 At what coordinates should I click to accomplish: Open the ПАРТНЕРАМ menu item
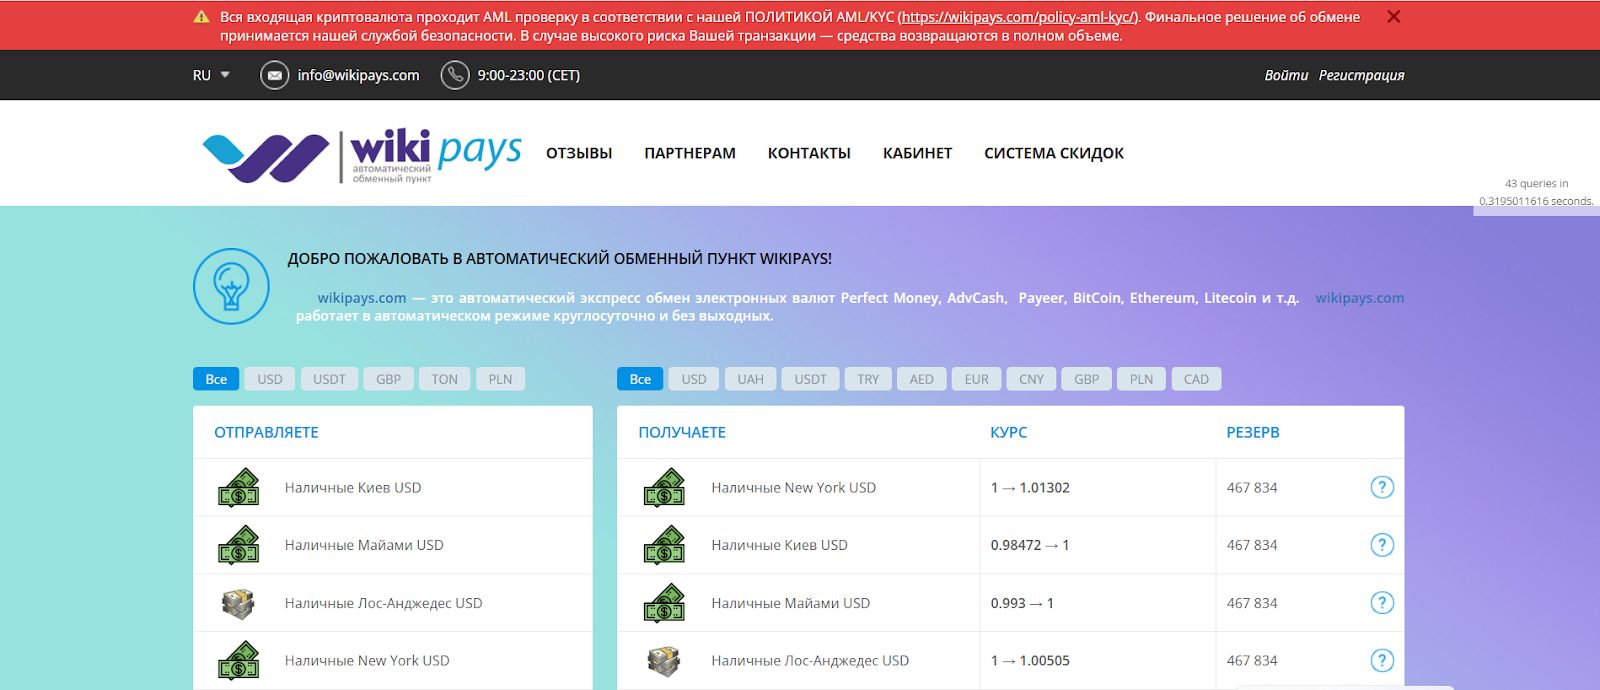point(690,153)
